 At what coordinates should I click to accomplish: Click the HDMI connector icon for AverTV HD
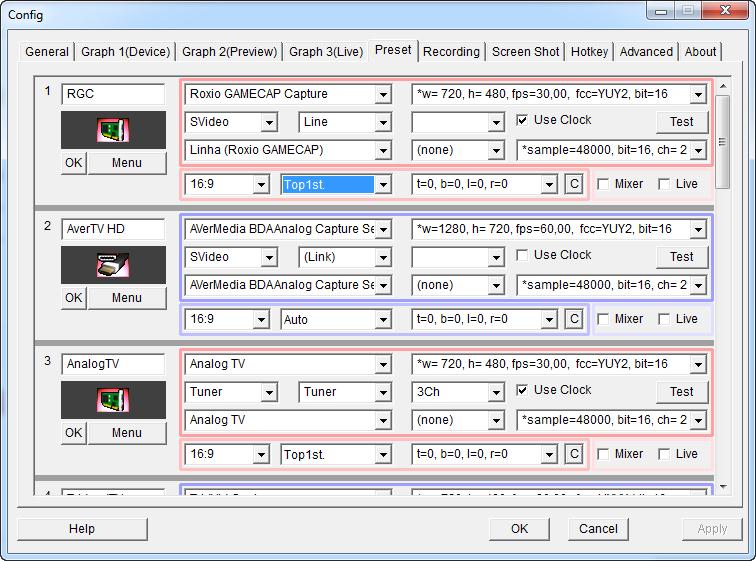click(113, 265)
